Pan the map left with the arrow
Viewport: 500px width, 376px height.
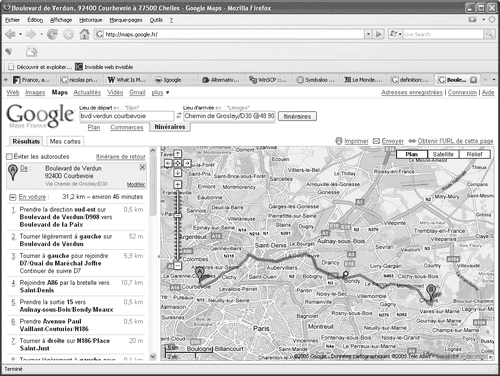[168, 163]
